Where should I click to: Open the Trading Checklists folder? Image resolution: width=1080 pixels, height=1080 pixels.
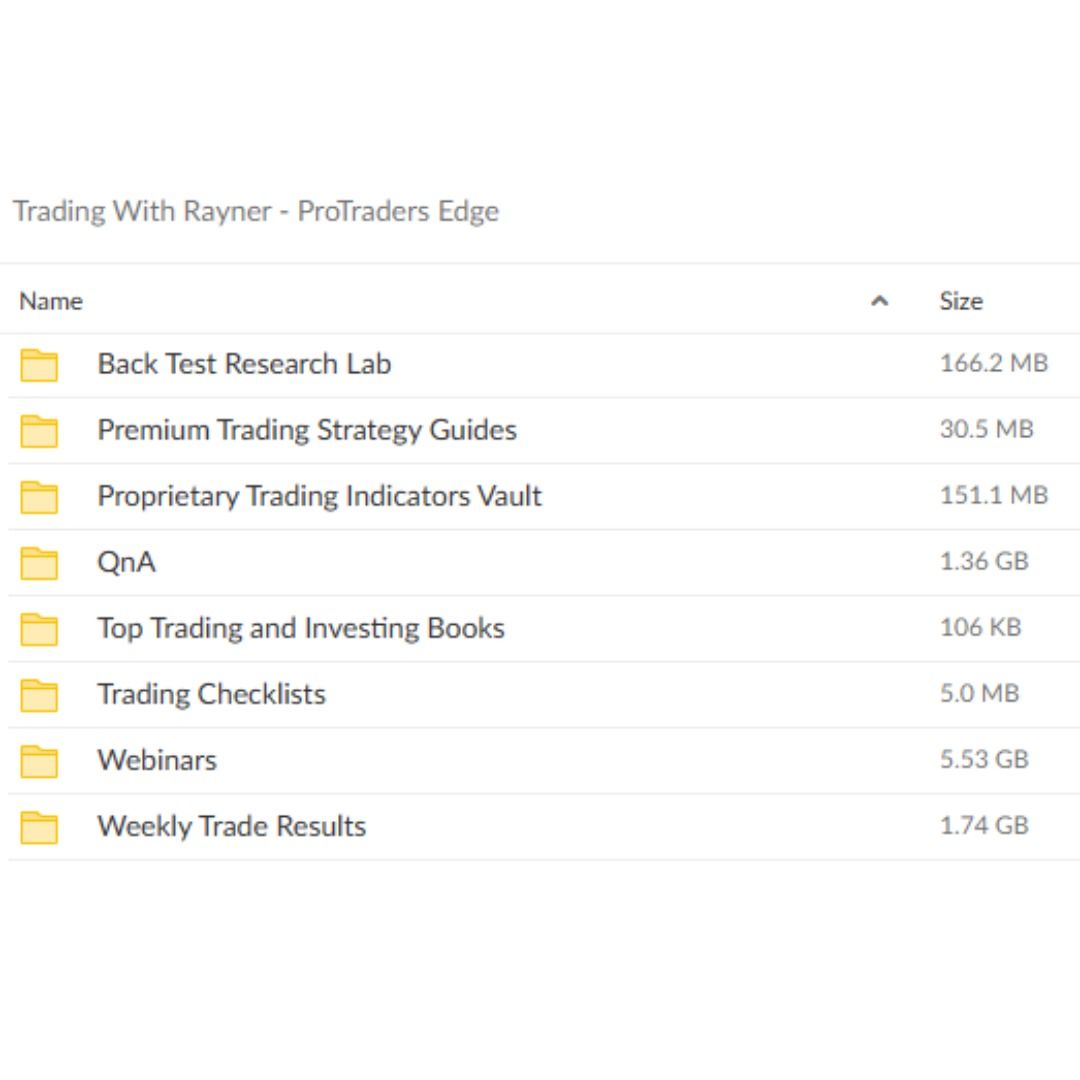point(211,694)
